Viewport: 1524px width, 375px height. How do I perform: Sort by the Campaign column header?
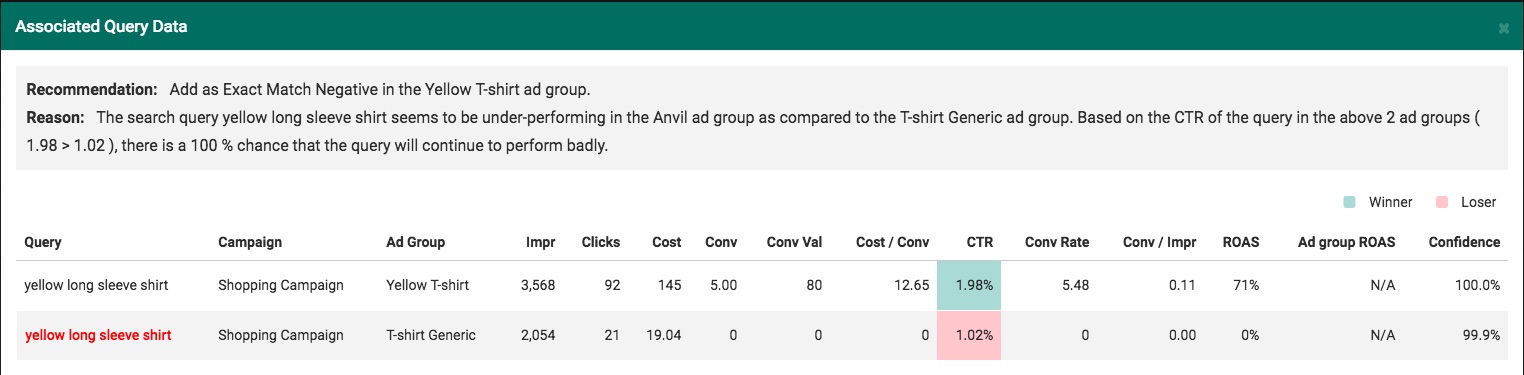point(250,242)
